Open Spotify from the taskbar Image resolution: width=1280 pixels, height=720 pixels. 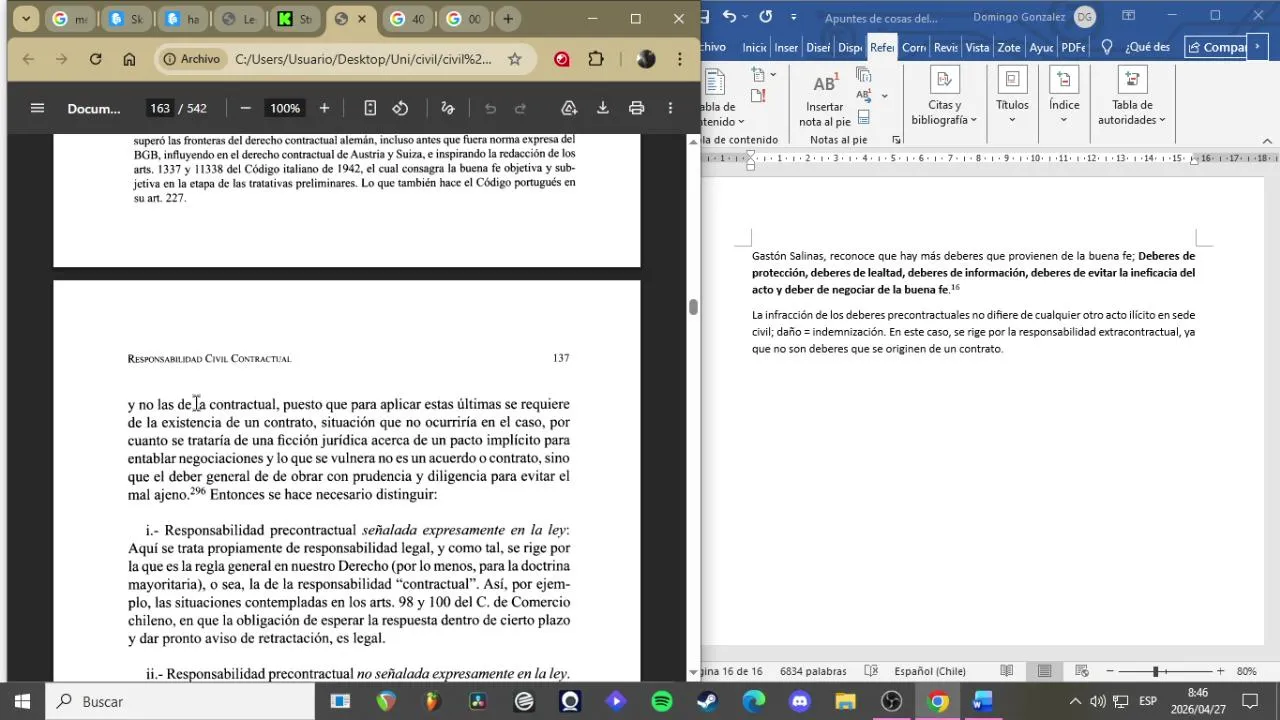tap(662, 702)
